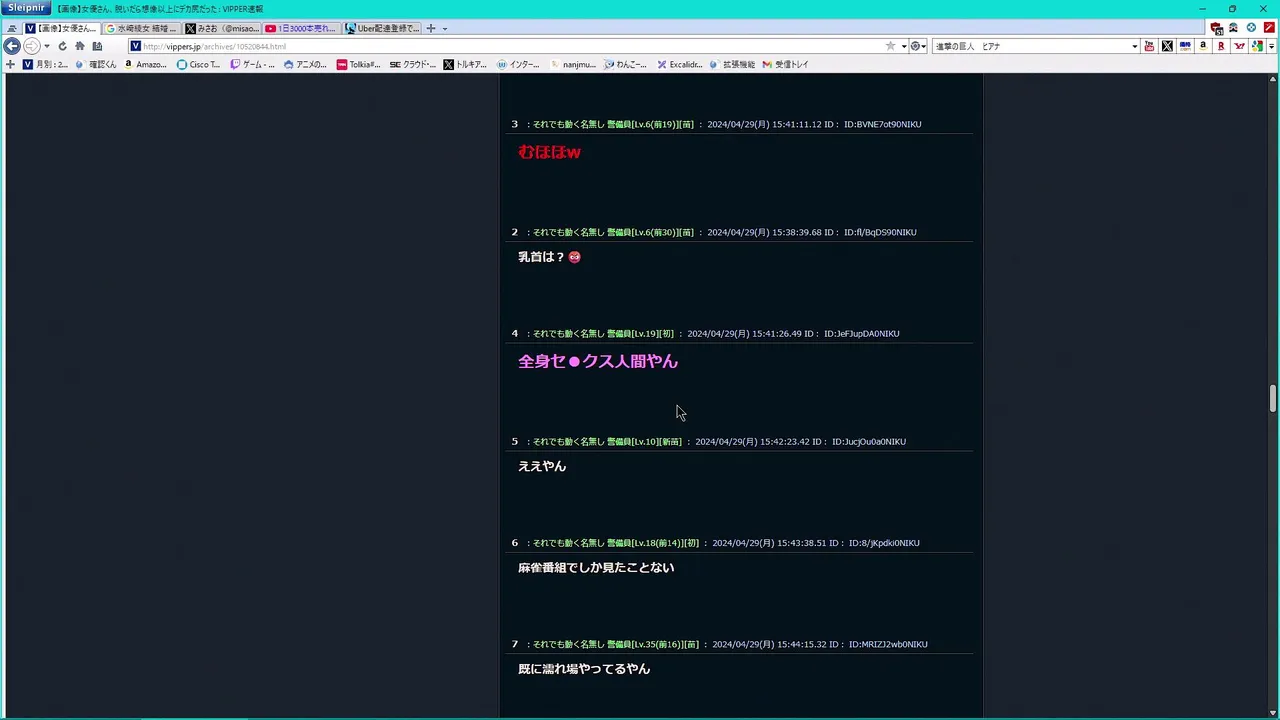Switch to the Google 水崎綾女 tab
1280x720 pixels.
point(141,28)
